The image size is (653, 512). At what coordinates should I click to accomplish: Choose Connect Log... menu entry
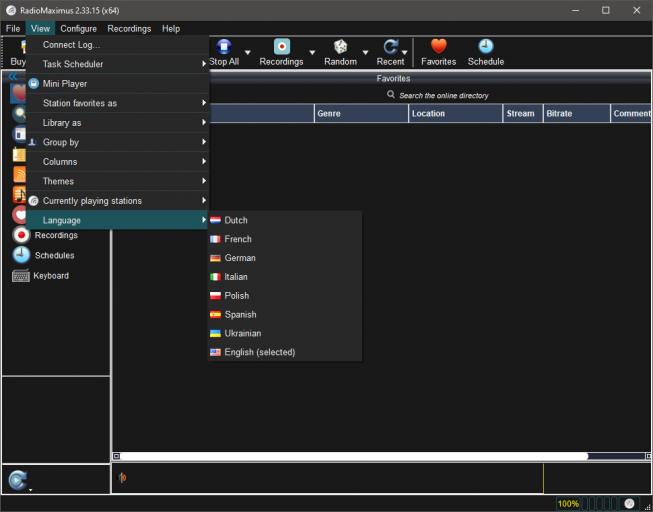(x=117, y=45)
